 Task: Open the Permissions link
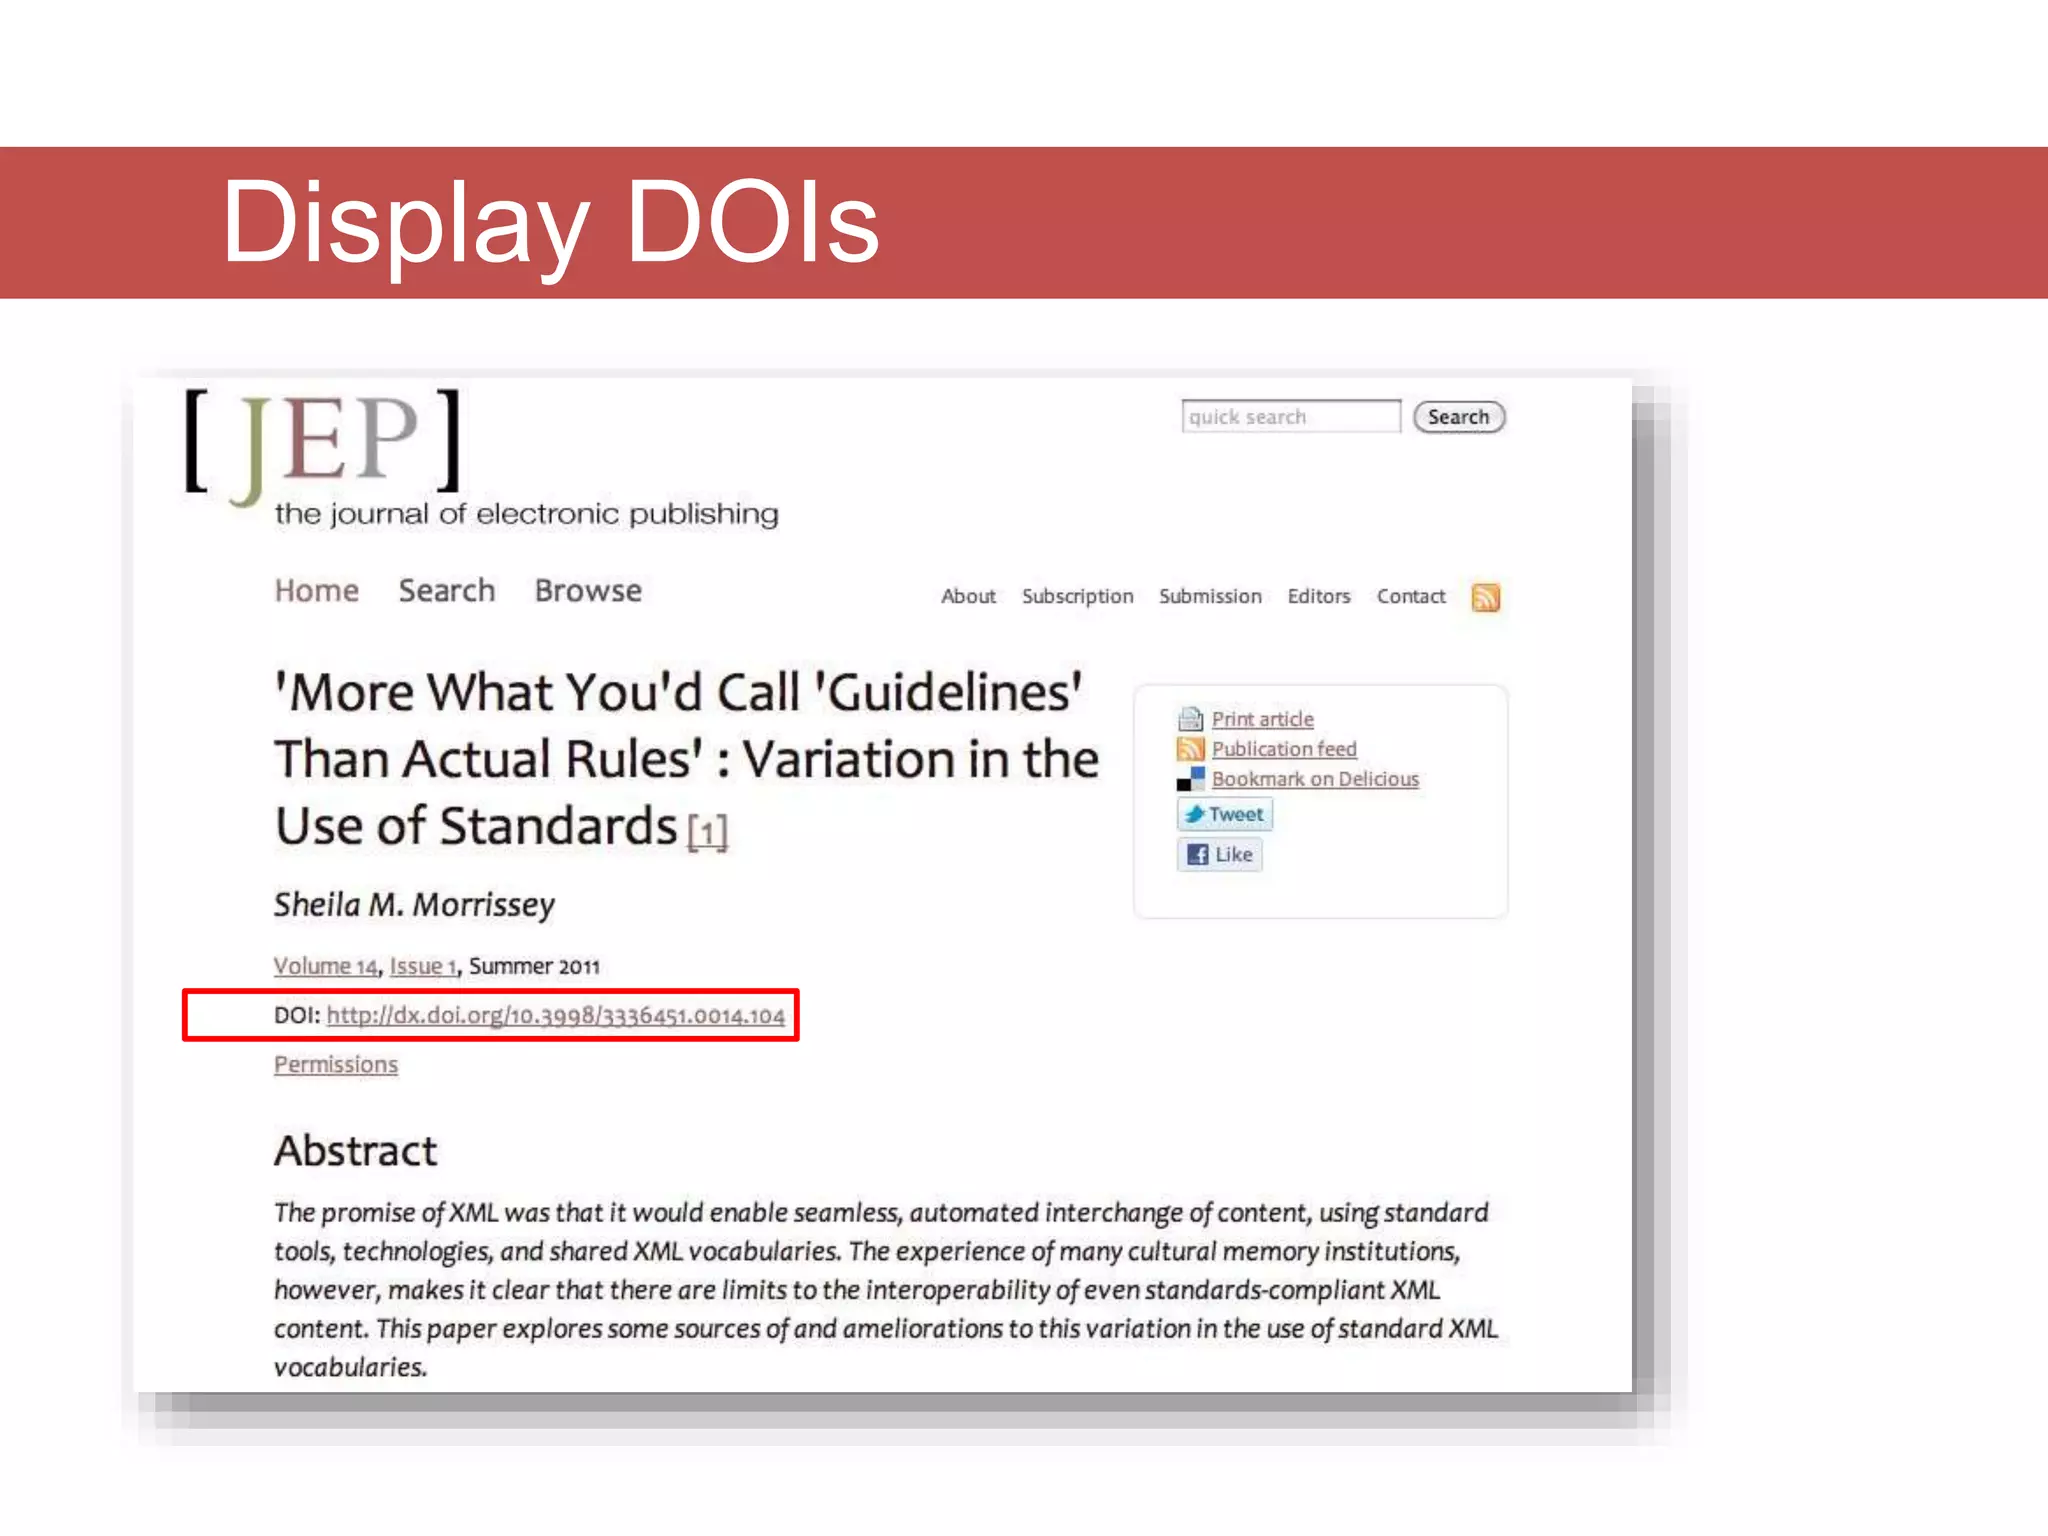335,1065
